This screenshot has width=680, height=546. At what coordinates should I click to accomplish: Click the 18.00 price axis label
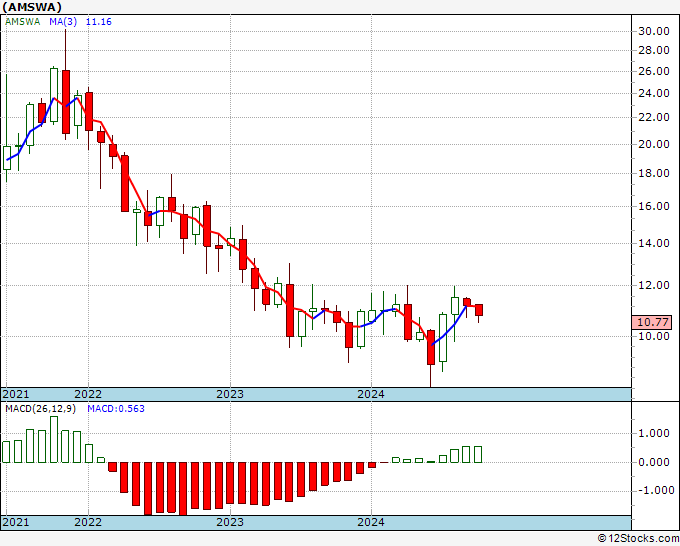click(654, 173)
